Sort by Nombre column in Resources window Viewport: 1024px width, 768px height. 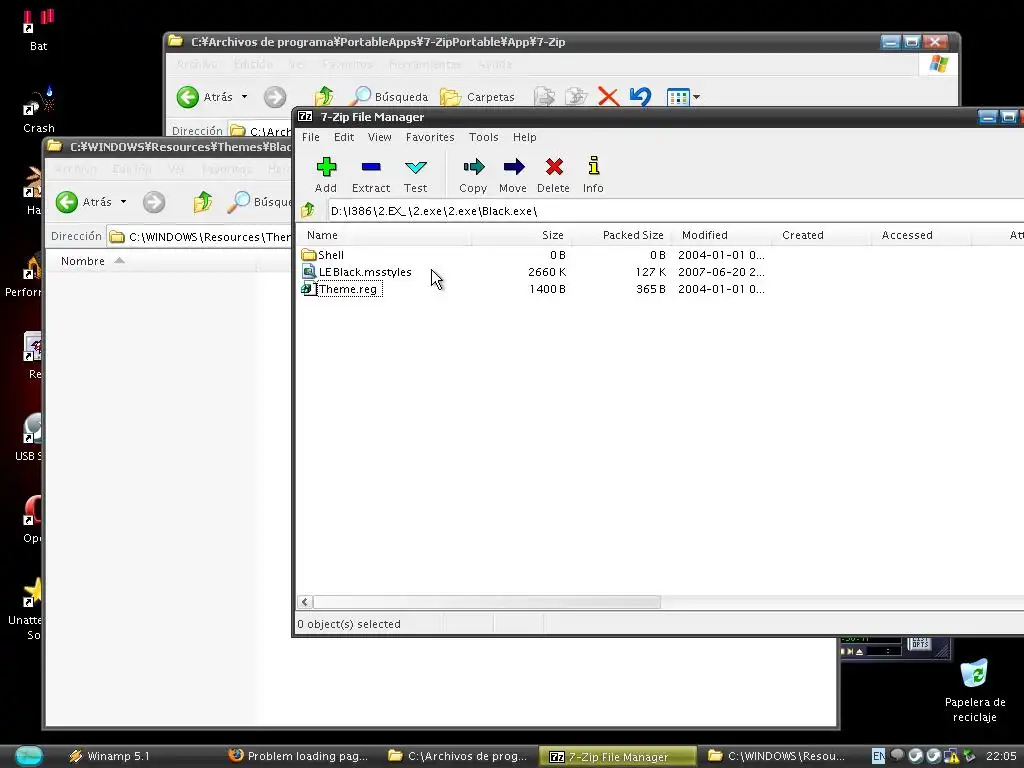[x=152, y=261]
